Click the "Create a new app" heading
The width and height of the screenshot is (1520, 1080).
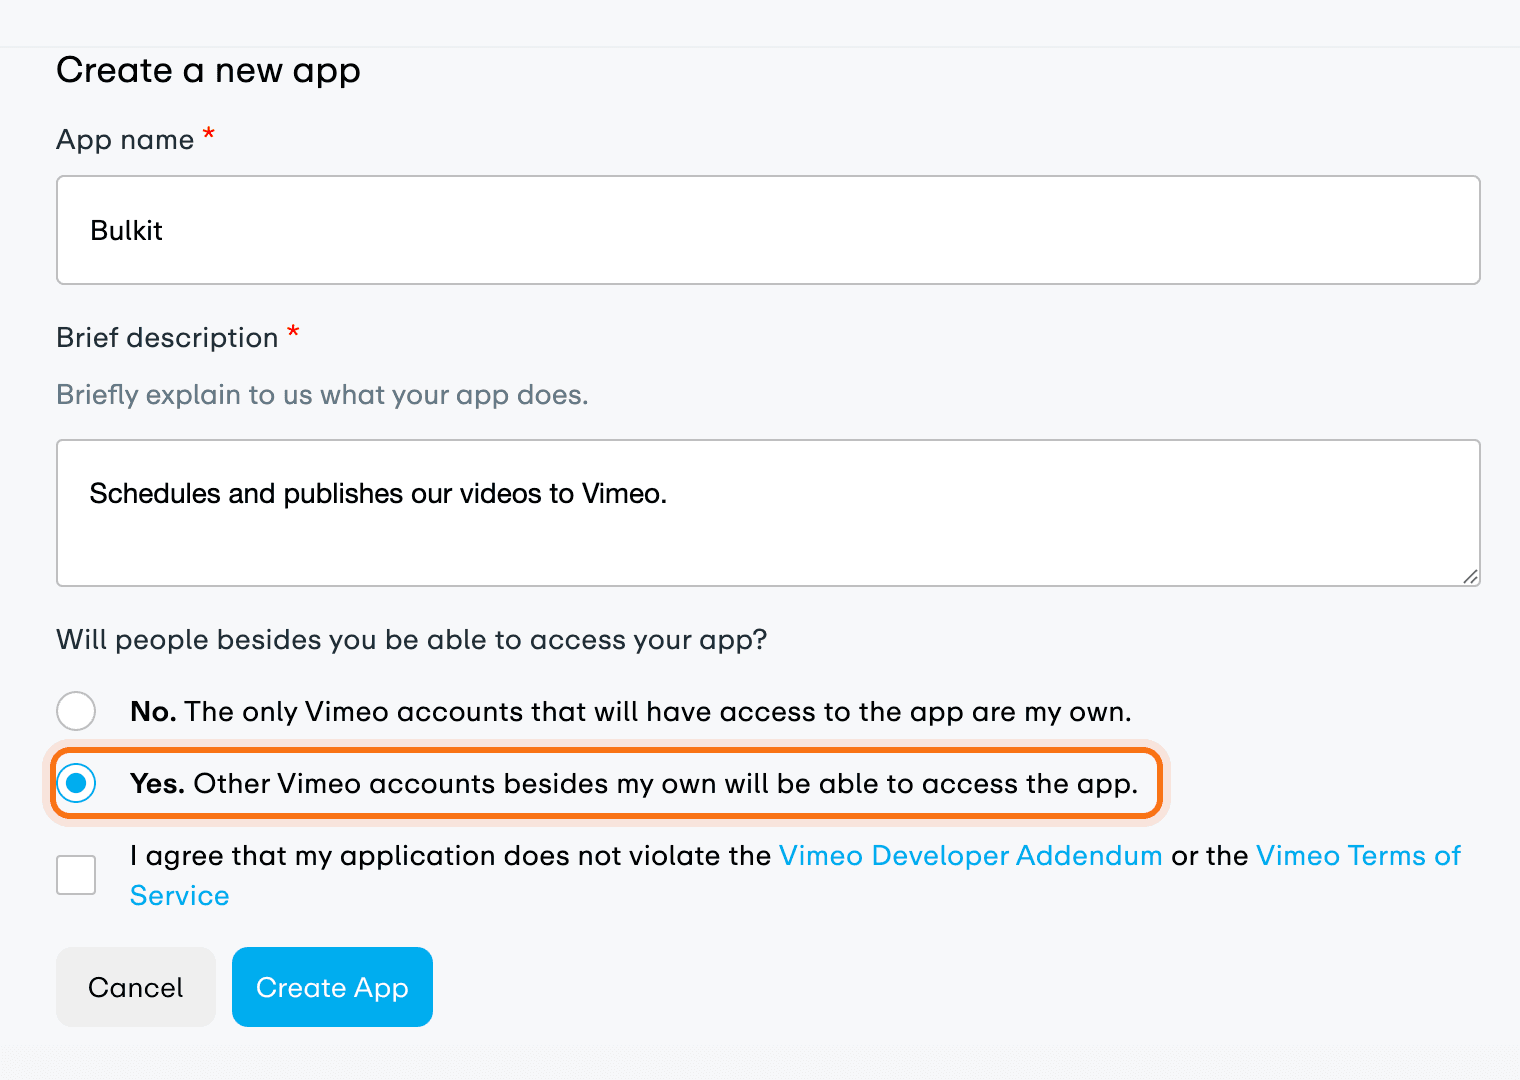pos(208,71)
